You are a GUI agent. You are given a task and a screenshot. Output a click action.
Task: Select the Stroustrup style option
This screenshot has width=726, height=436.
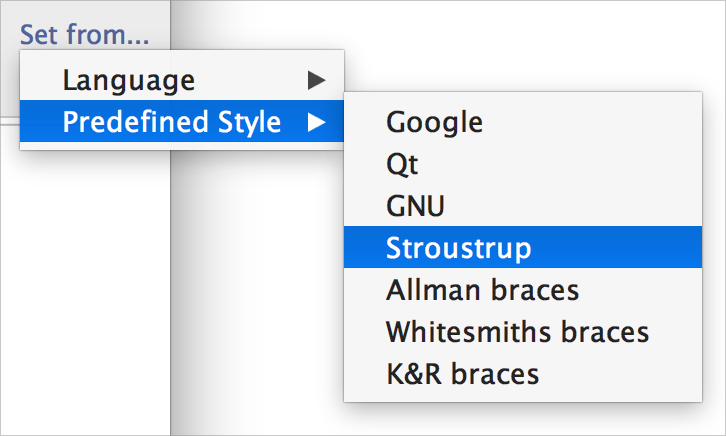pyautogui.click(x=523, y=247)
